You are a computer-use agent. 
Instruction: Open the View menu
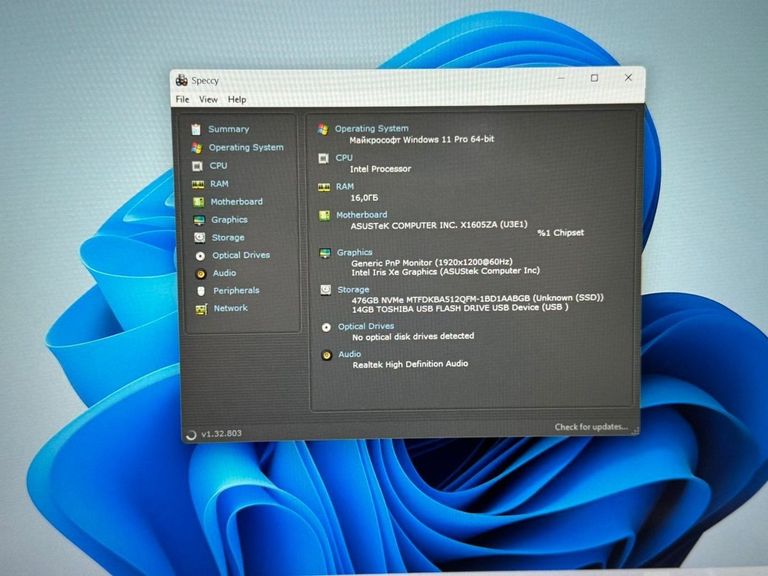click(208, 100)
